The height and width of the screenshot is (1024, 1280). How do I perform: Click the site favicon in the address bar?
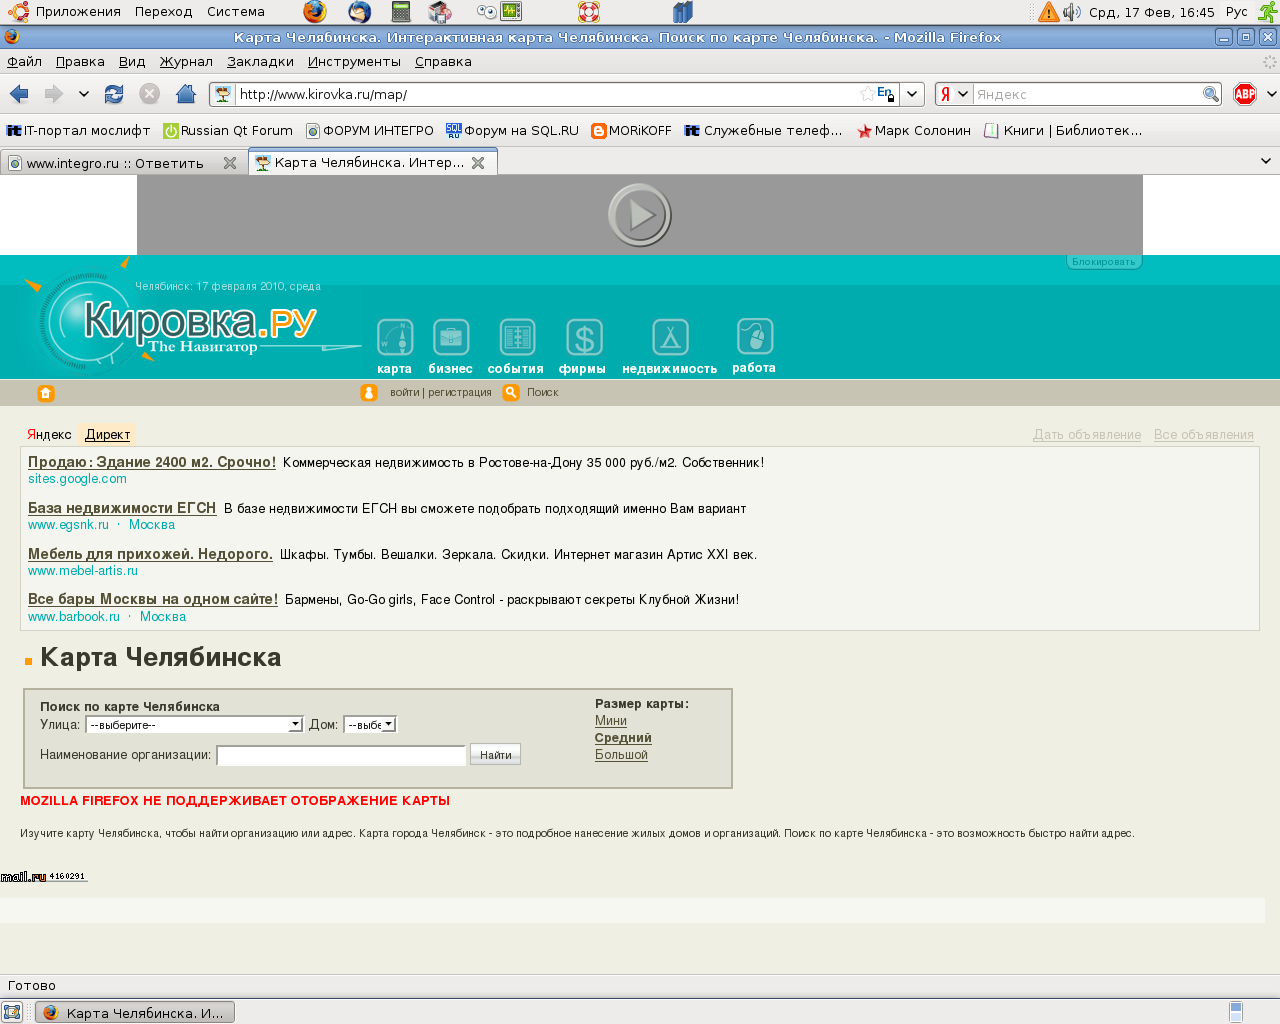[x=223, y=94]
